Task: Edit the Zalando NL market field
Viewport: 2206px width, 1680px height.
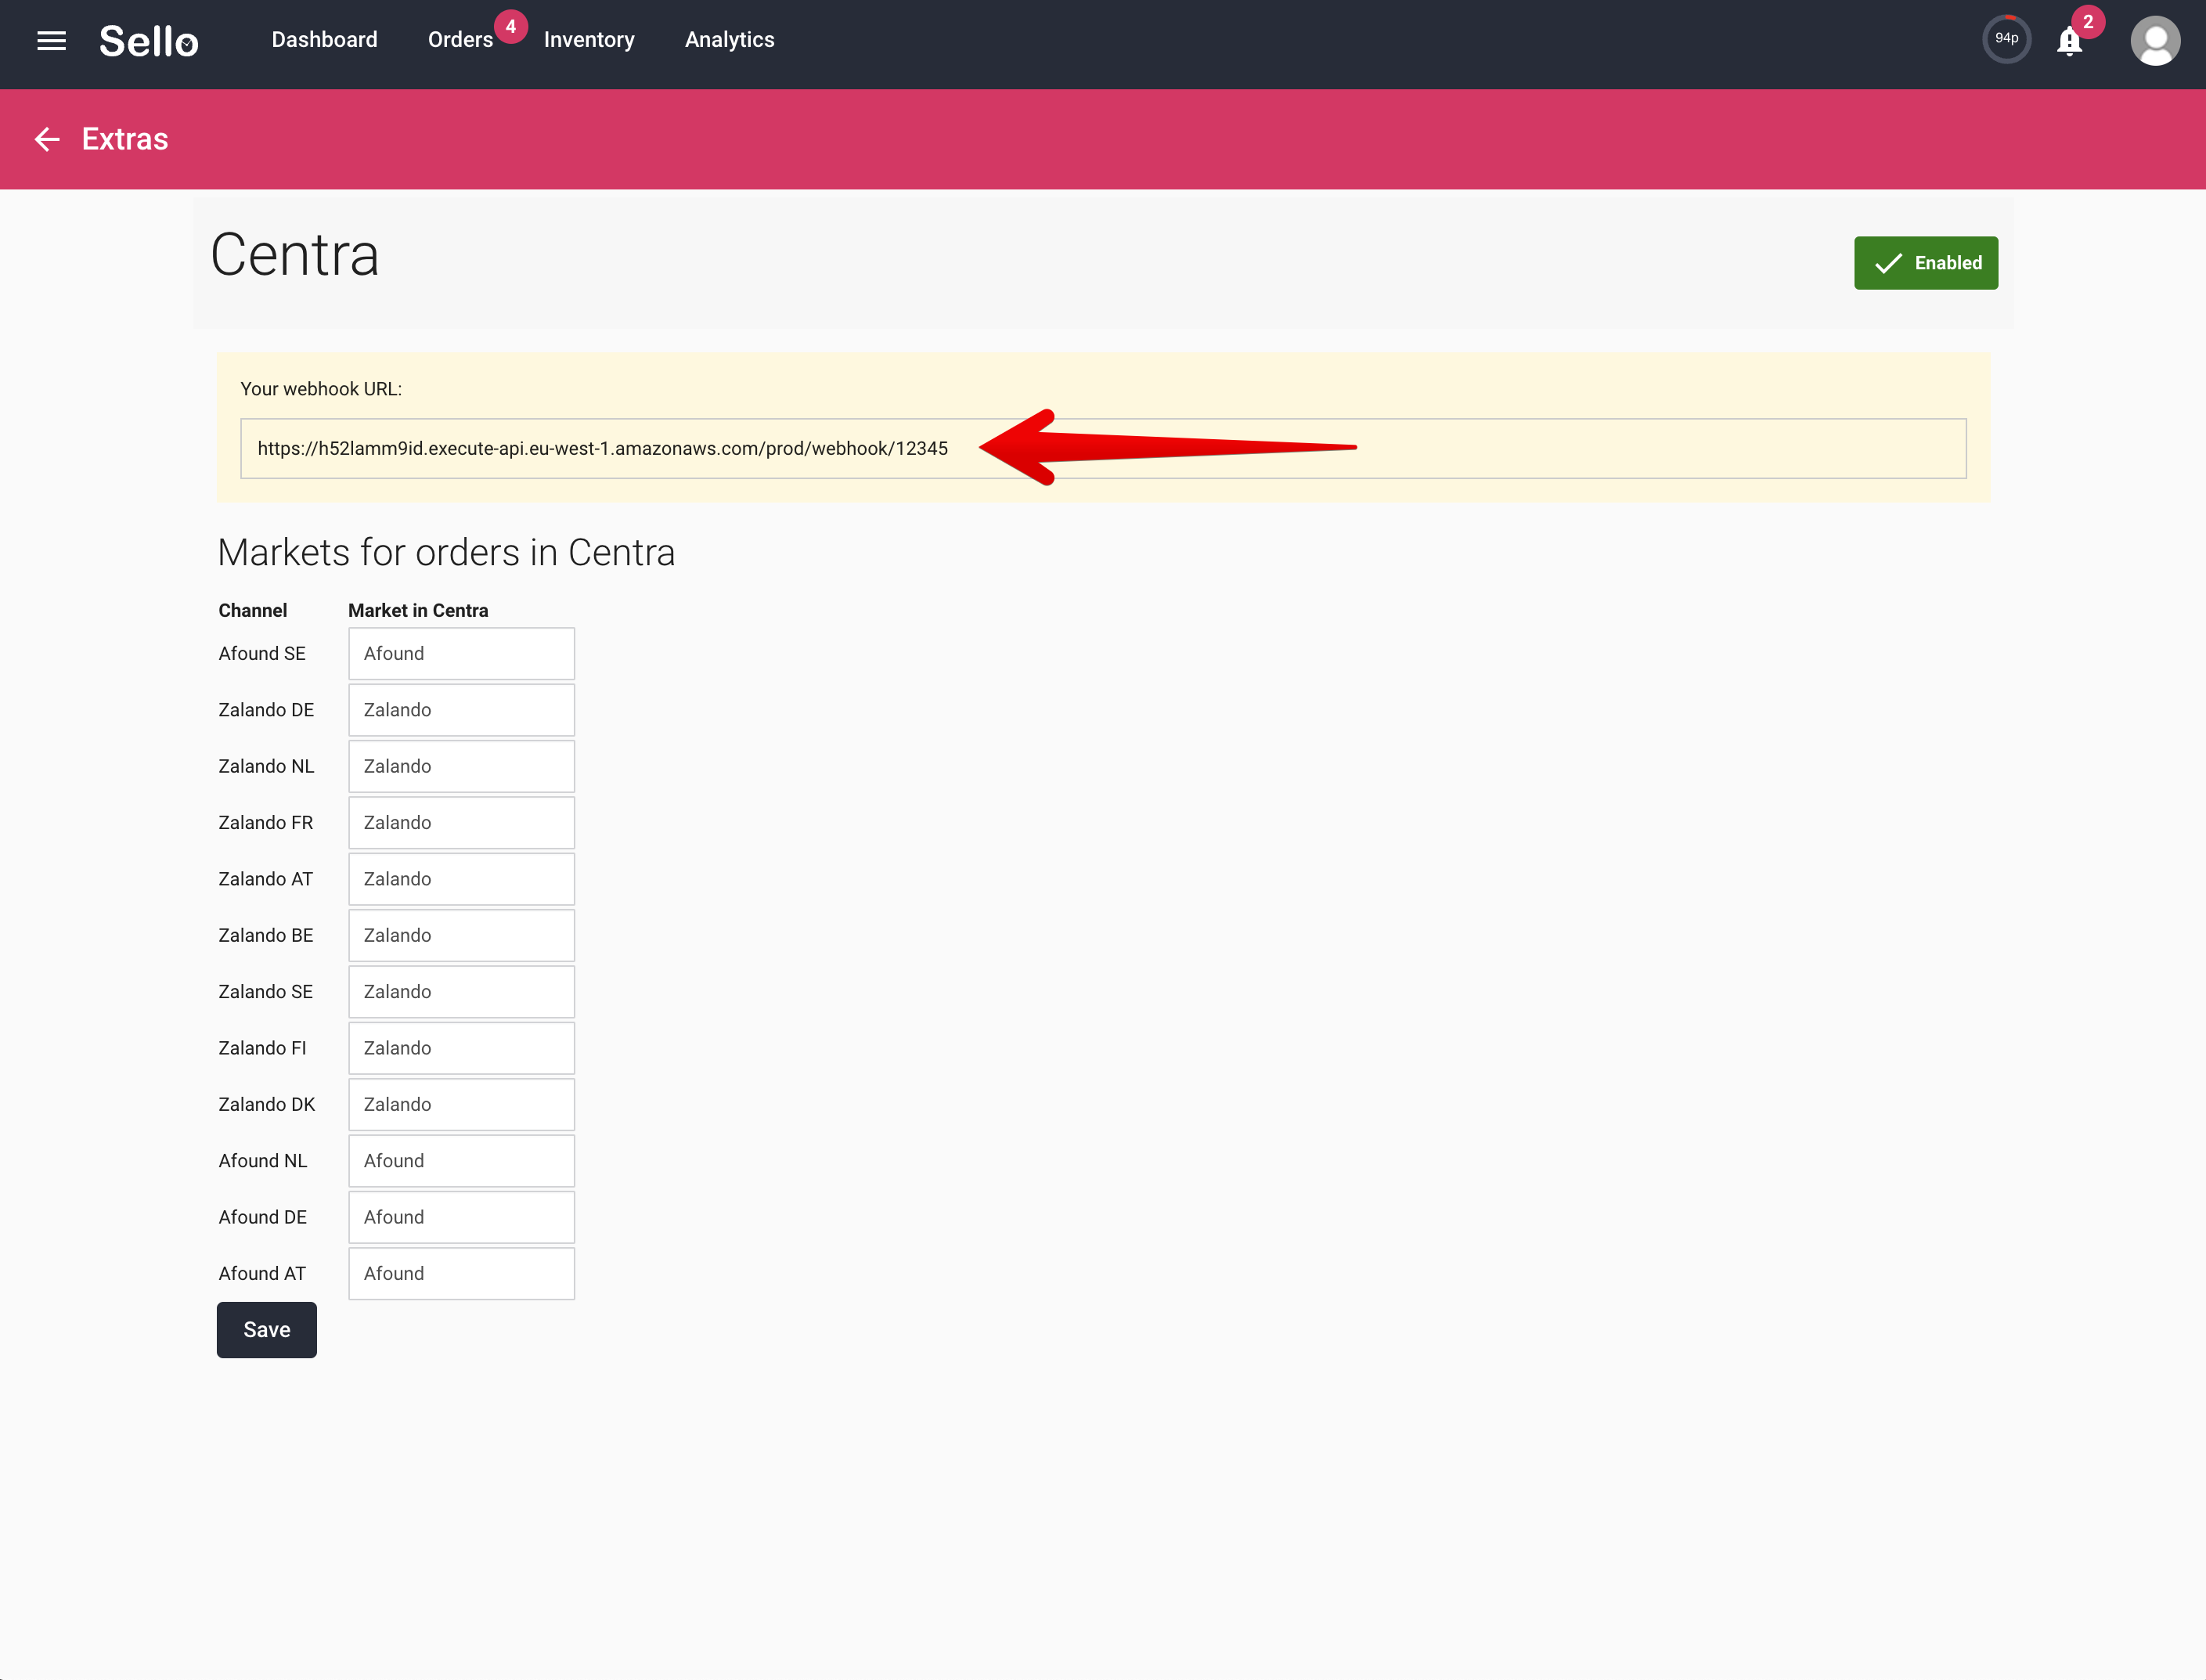Action: click(x=461, y=766)
